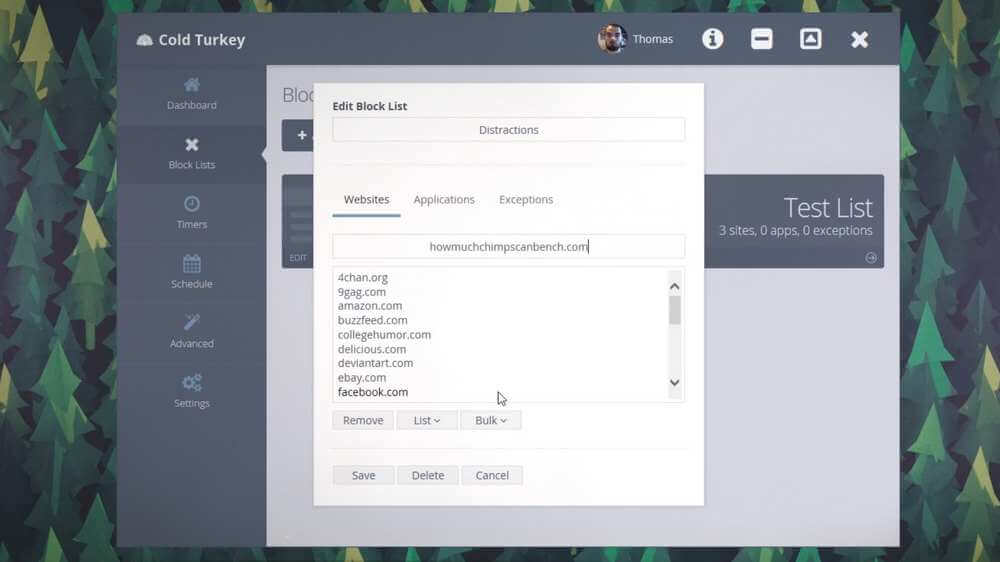The height and width of the screenshot is (562, 1000).
Task: Open the Bulk dropdown
Action: coord(490,420)
